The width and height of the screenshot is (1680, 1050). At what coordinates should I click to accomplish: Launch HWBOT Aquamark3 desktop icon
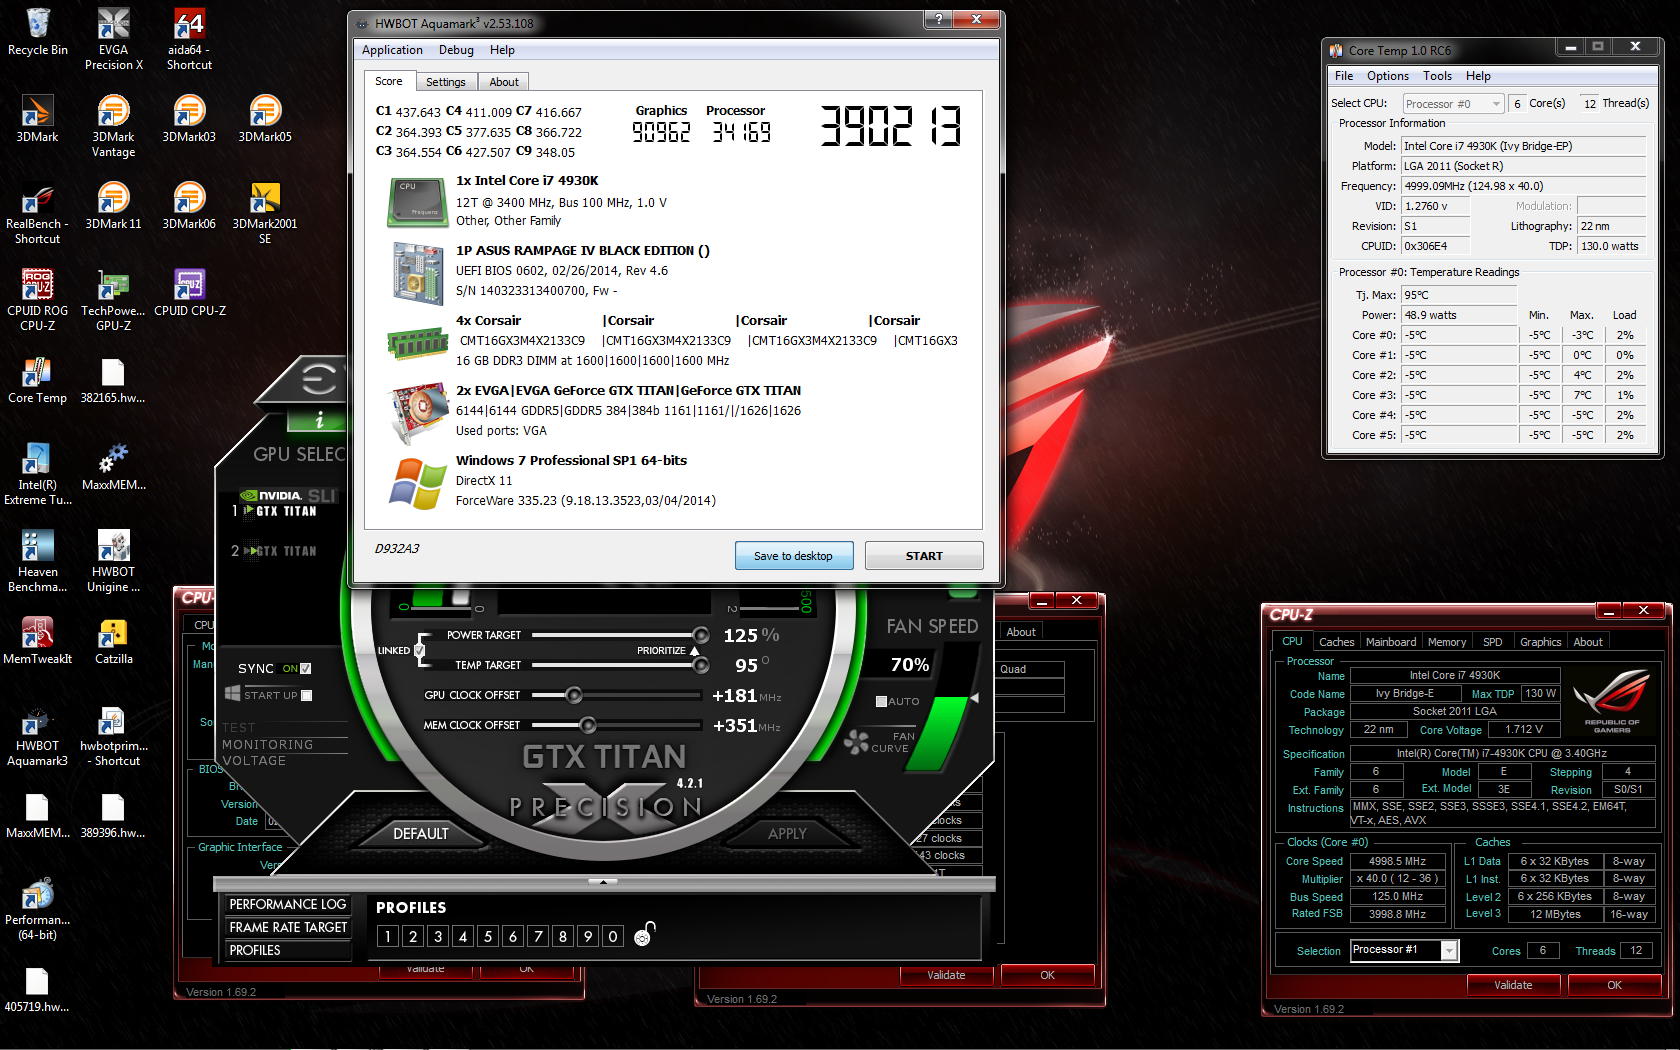37,735
